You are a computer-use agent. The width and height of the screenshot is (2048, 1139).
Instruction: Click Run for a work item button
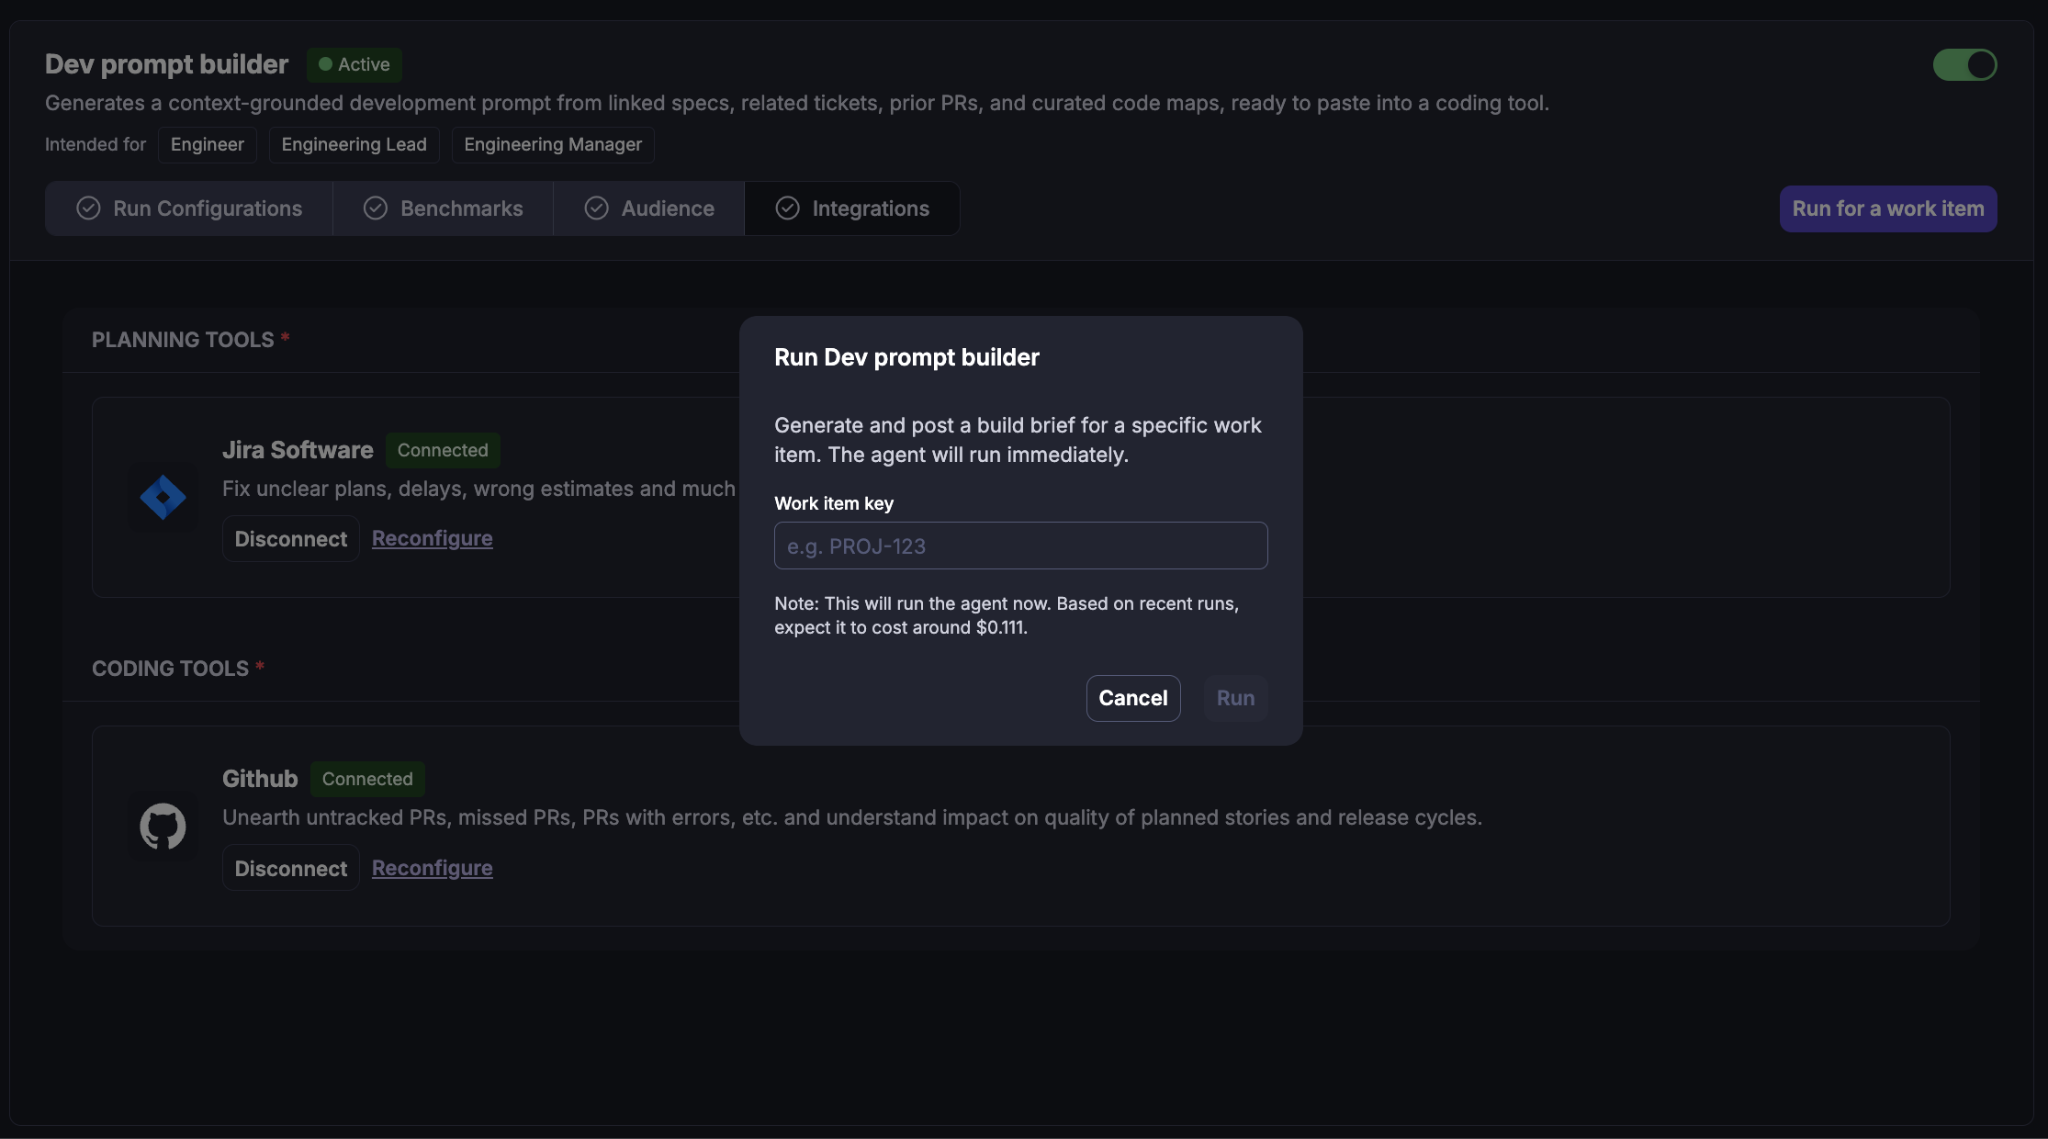pos(1888,209)
